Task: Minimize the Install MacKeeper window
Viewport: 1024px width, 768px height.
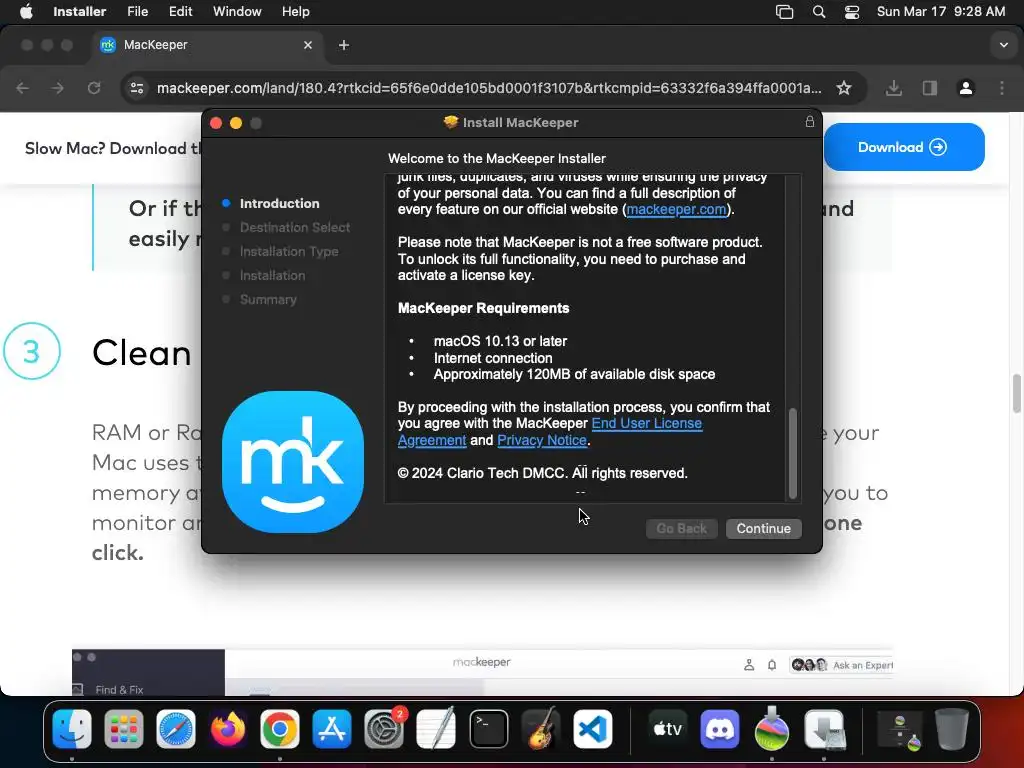Action: click(x=236, y=123)
